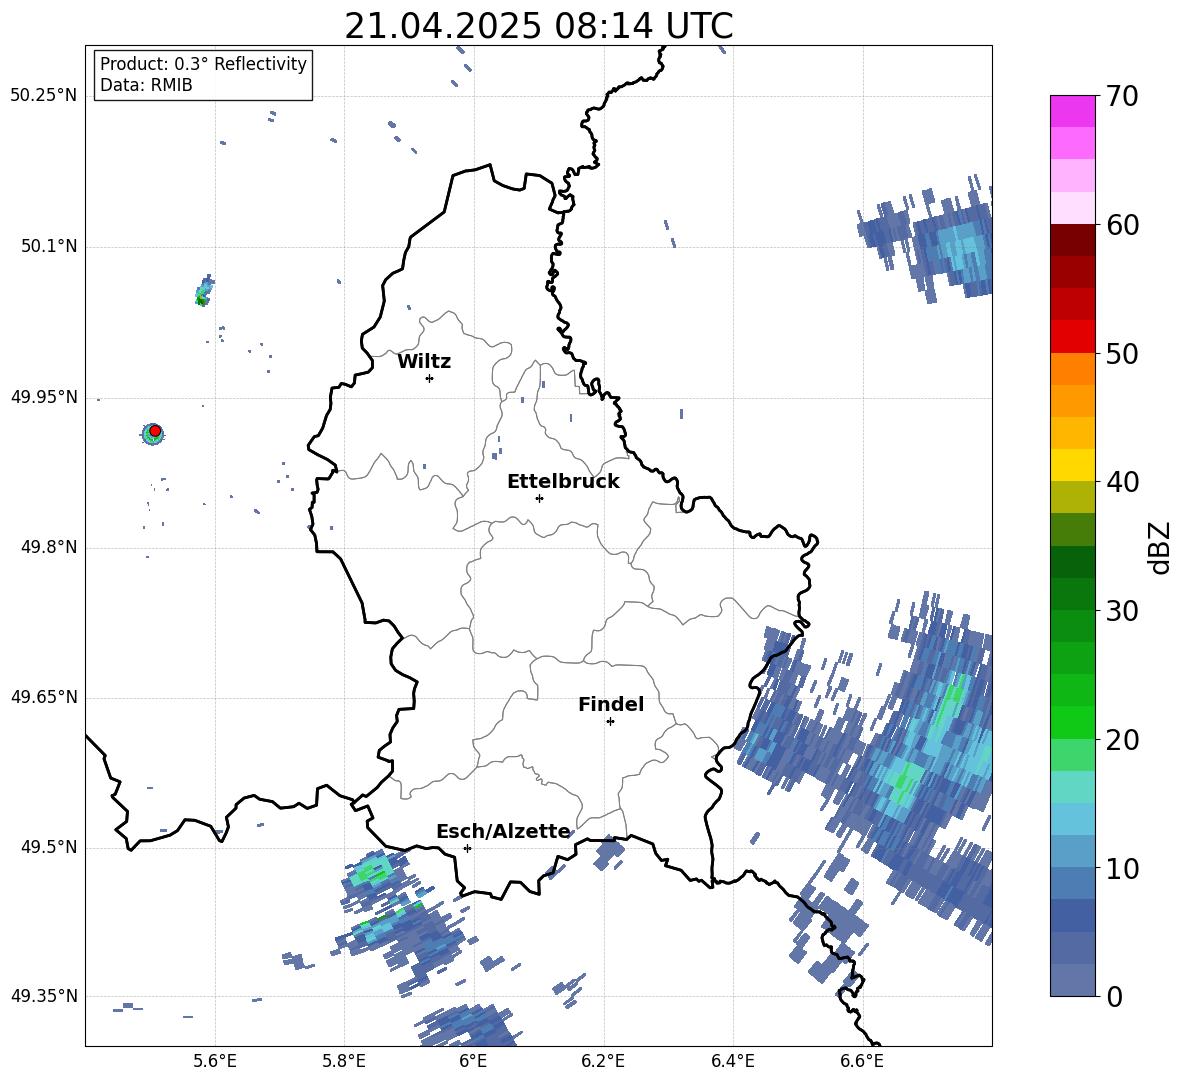The height and width of the screenshot is (1081, 1184).
Task: Click the 6.2°E longitude label
Action: (x=603, y=1061)
